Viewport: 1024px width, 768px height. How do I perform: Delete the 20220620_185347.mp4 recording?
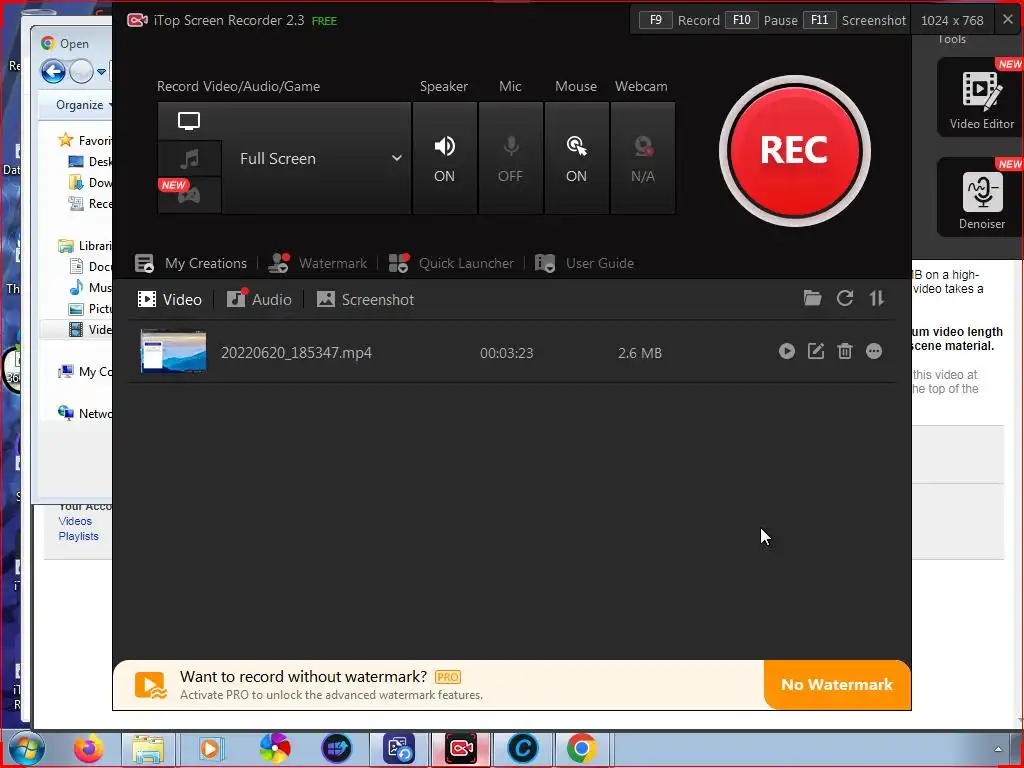pos(845,351)
